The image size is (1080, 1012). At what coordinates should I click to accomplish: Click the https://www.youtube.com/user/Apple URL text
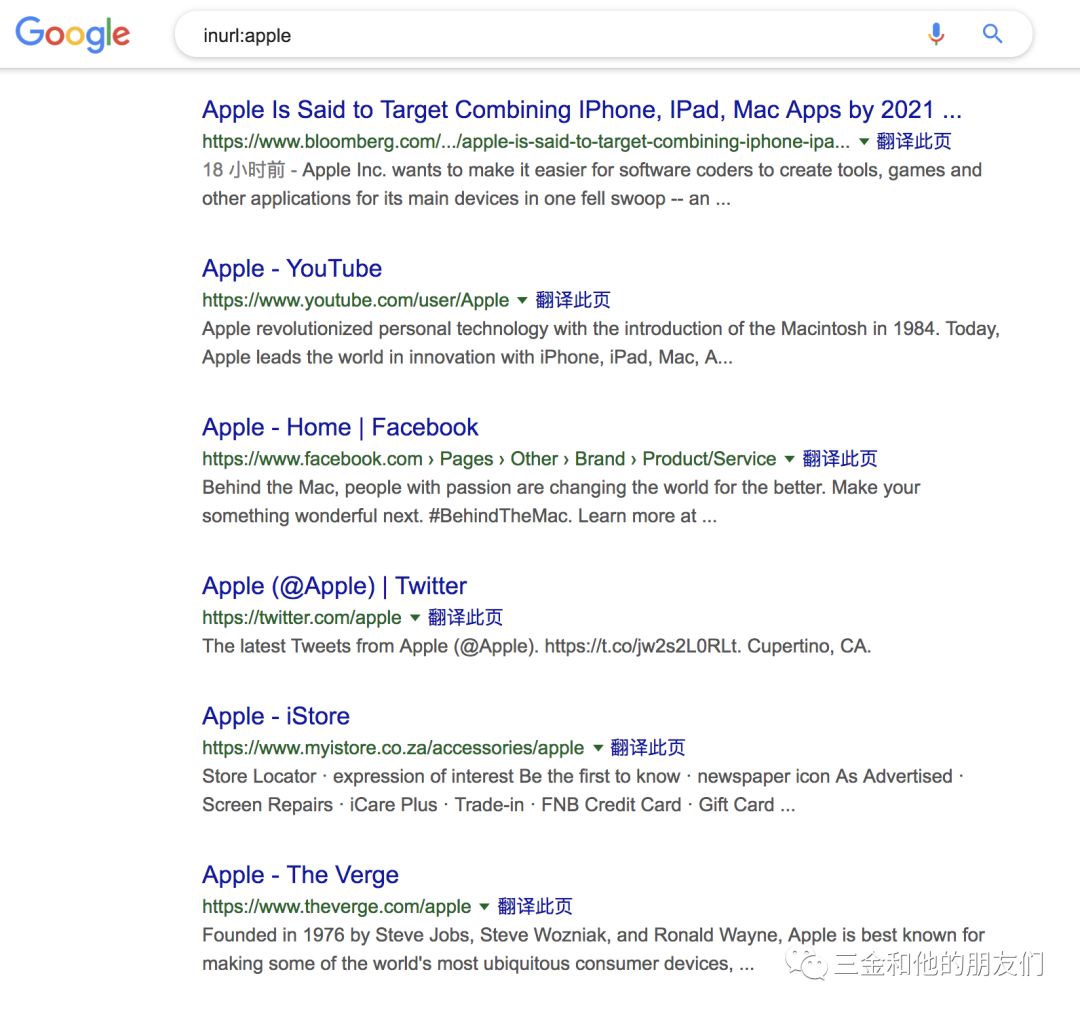(x=355, y=300)
